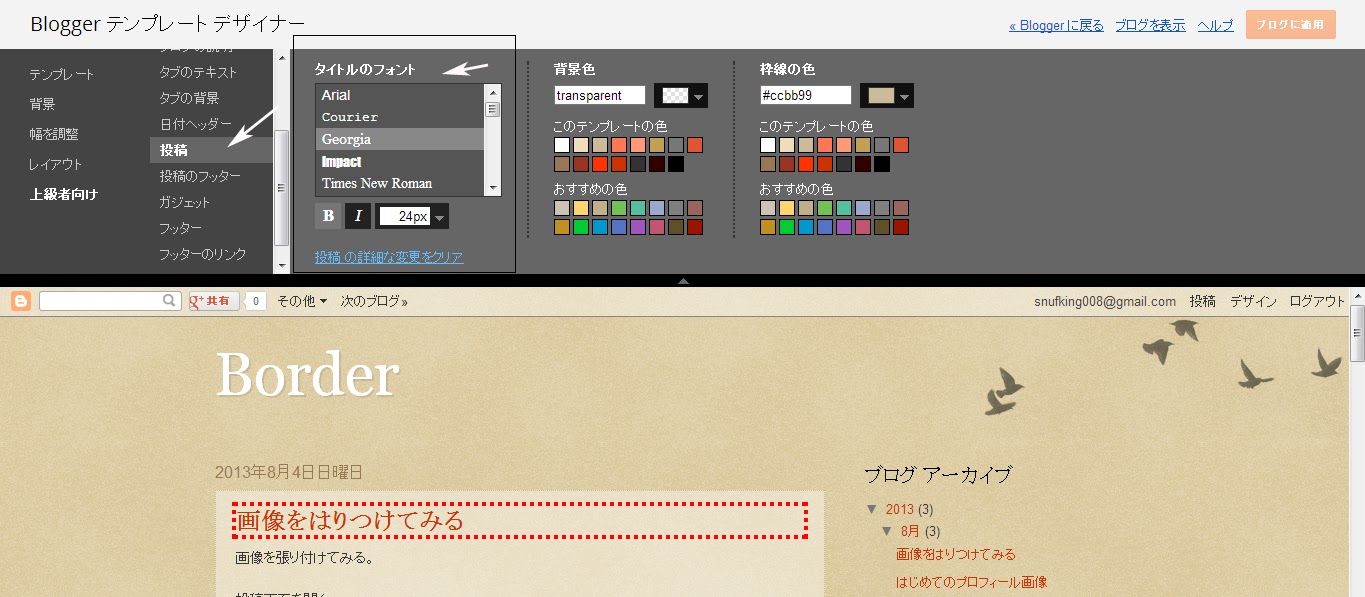Click the highlighted post title 画像をはりつけてみる
This screenshot has width=1365, height=597.
[350, 521]
